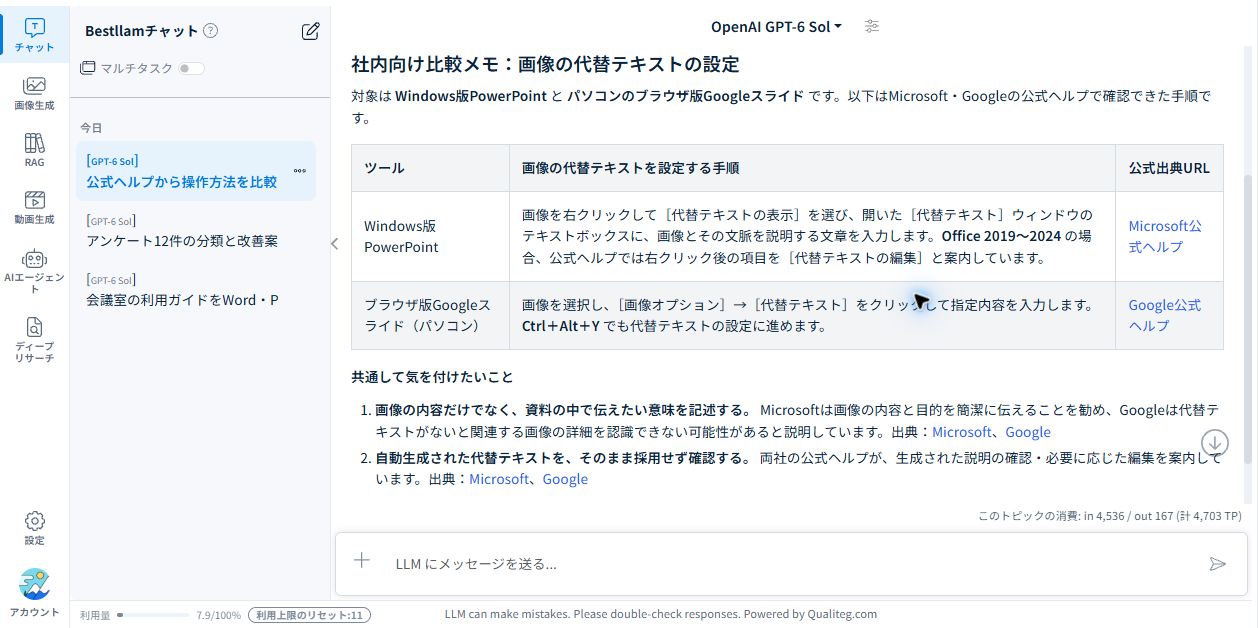The width and height of the screenshot is (1258, 628).
Task: Open the アカウント avatar menu
Action: 34,593
